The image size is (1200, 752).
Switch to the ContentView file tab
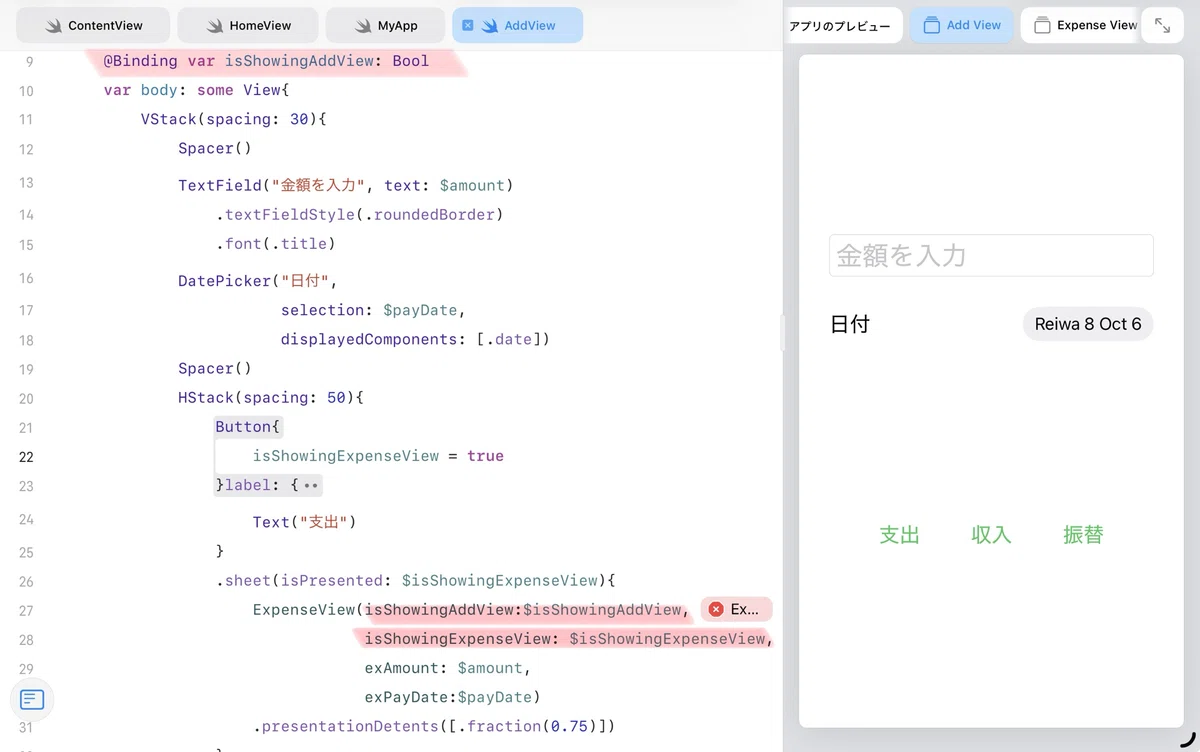[x=93, y=25]
